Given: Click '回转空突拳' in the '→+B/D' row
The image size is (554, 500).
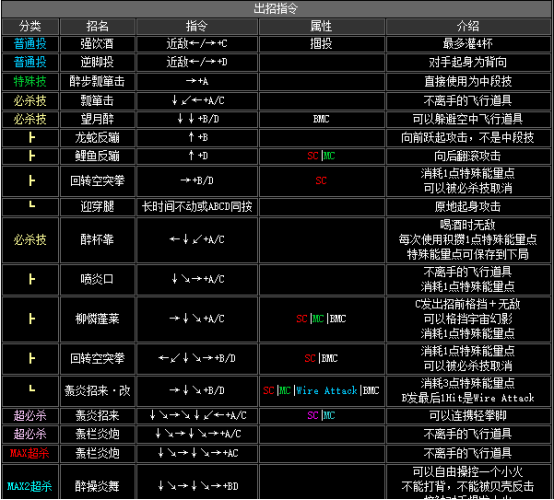Looking at the screenshot, I should point(97,181).
